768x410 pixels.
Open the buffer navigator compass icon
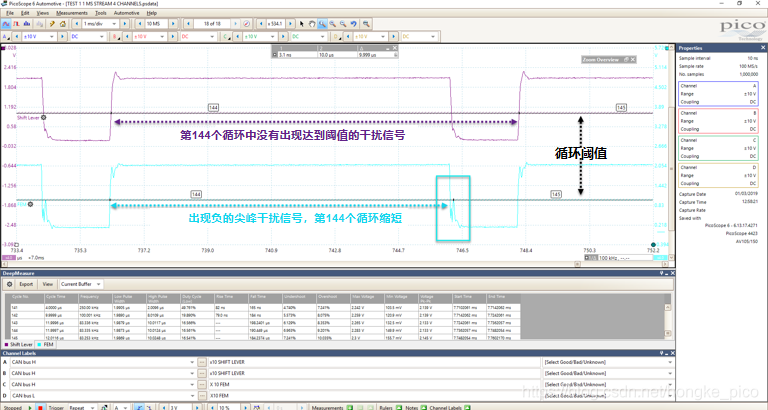[x=247, y=24]
